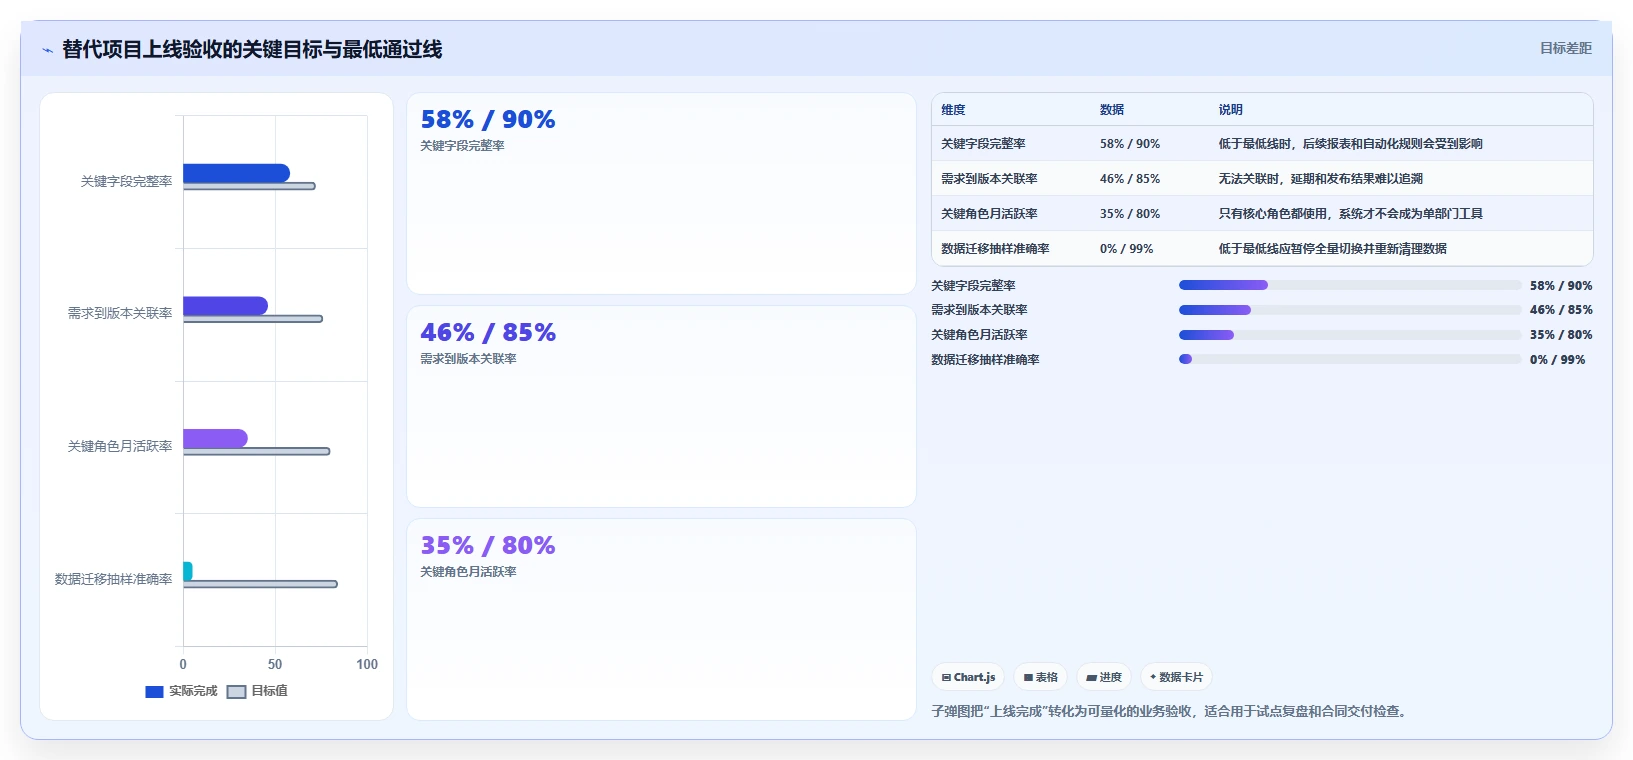Screen dimensions: 1633x760
Task: Click 需求到版本关联率 caption in the second card
Action: coord(468,359)
